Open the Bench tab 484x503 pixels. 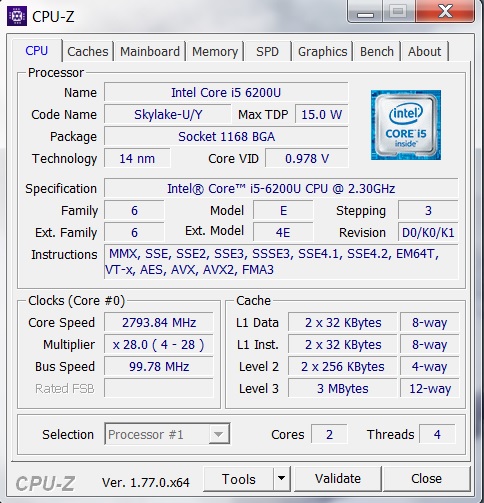(377, 51)
